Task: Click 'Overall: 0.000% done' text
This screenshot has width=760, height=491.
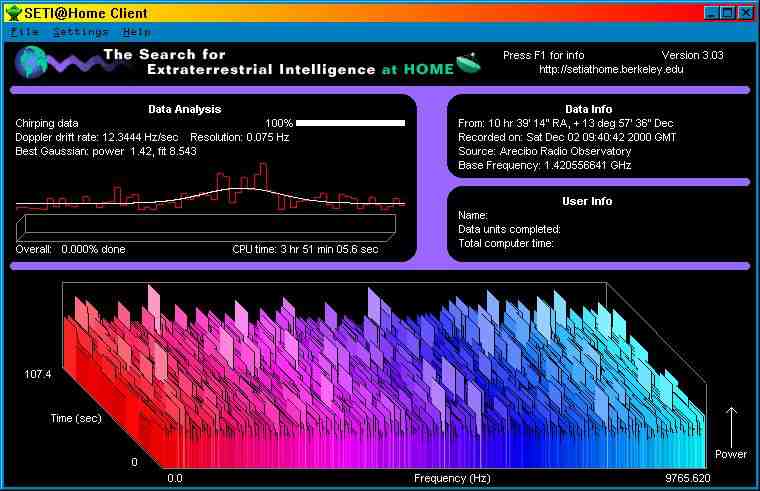Action: pyautogui.click(x=70, y=249)
